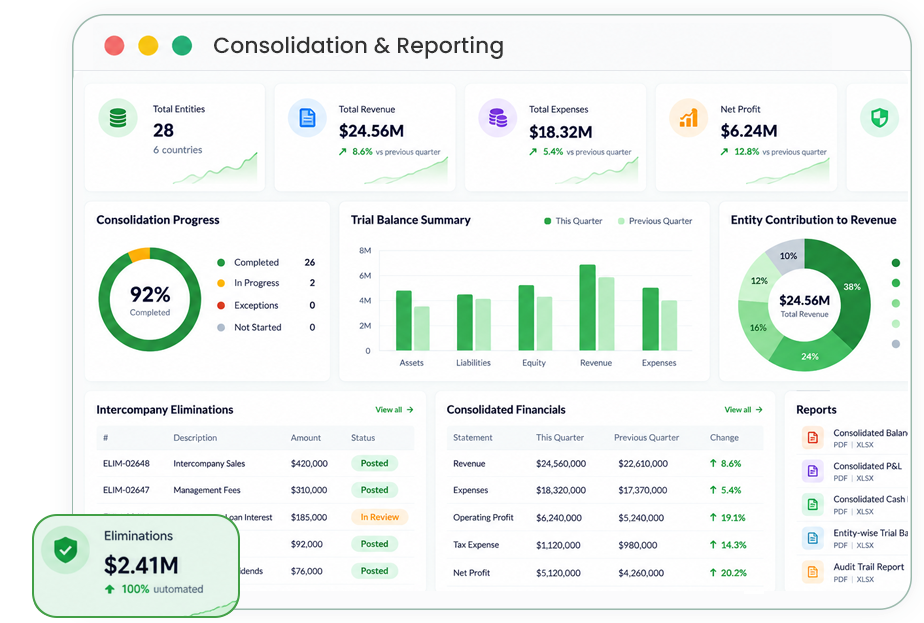Screen dimensions: 924x623
Task: Click the Eliminations shield check icon
Action: pos(65,549)
